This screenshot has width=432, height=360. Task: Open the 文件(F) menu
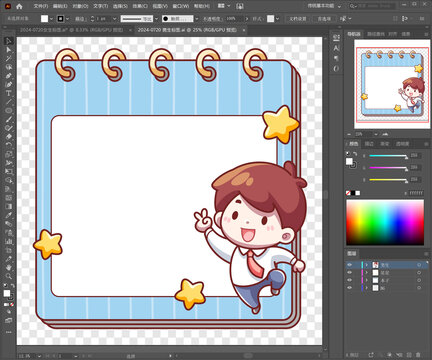tap(41, 6)
